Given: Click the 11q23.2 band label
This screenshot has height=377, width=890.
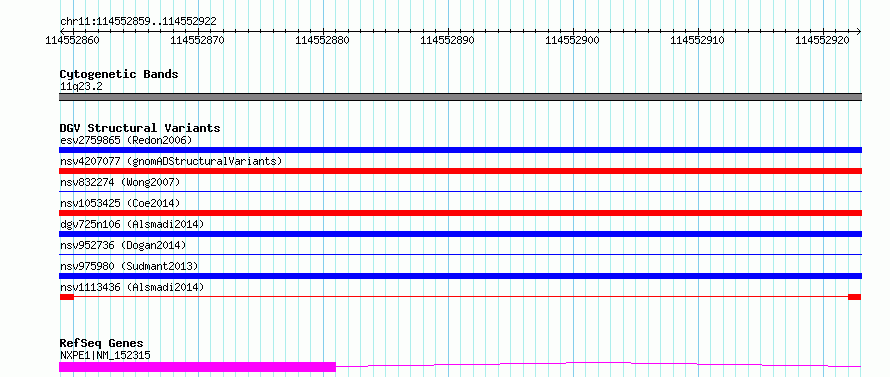Looking at the screenshot, I should tap(81, 87).
